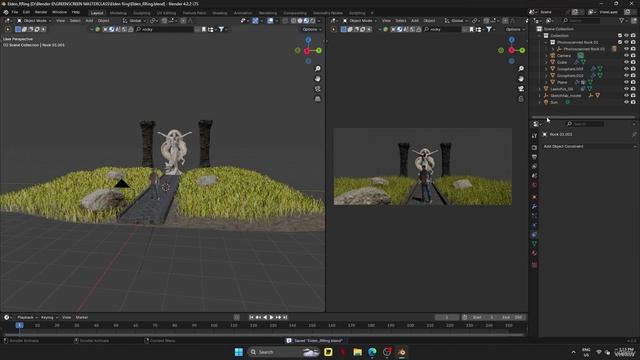Disable Camera row render camera icon

(633, 56)
